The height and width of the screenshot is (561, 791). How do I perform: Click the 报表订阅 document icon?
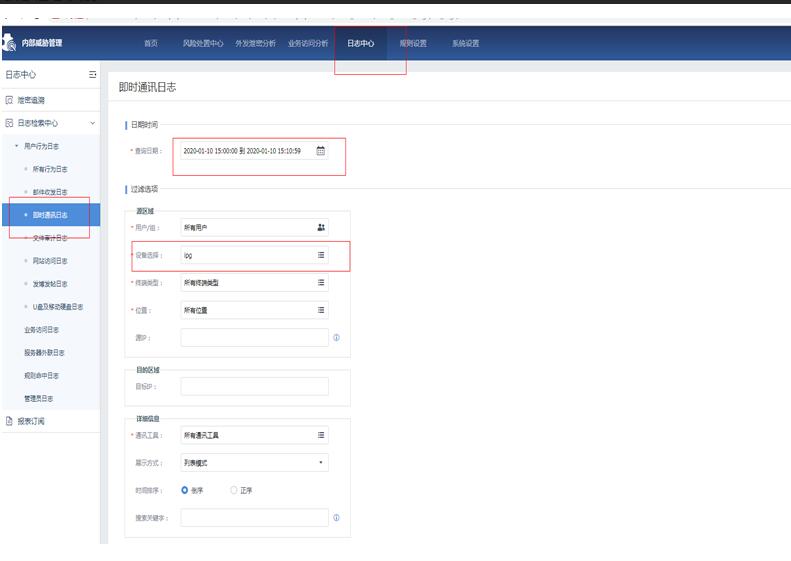point(9,421)
